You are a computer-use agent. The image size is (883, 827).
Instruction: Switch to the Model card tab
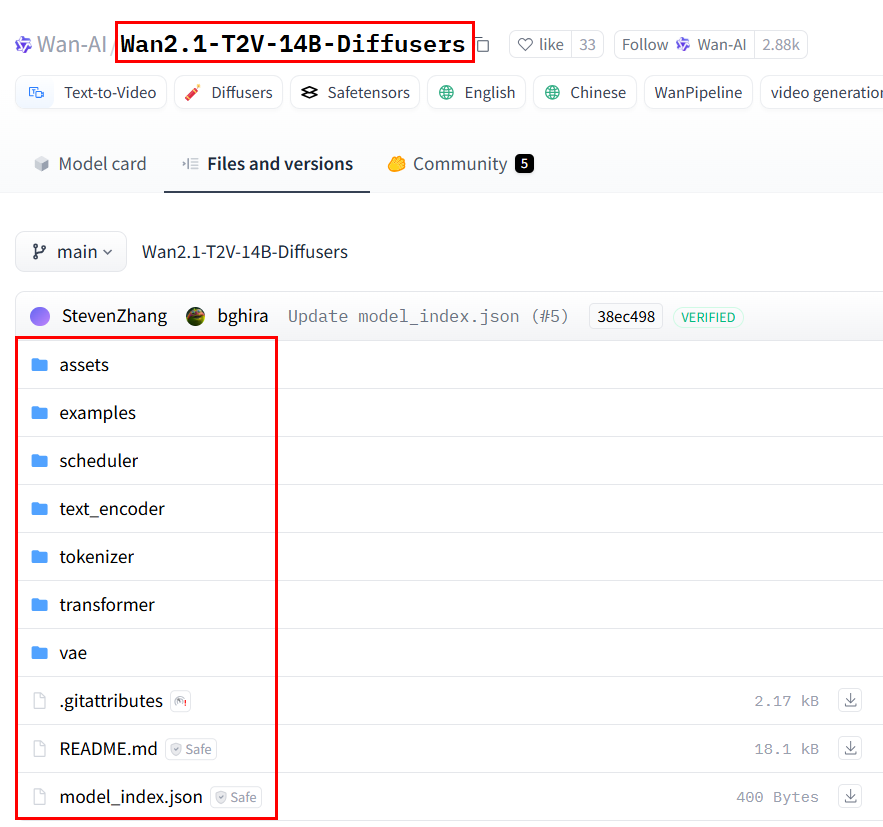coord(90,164)
